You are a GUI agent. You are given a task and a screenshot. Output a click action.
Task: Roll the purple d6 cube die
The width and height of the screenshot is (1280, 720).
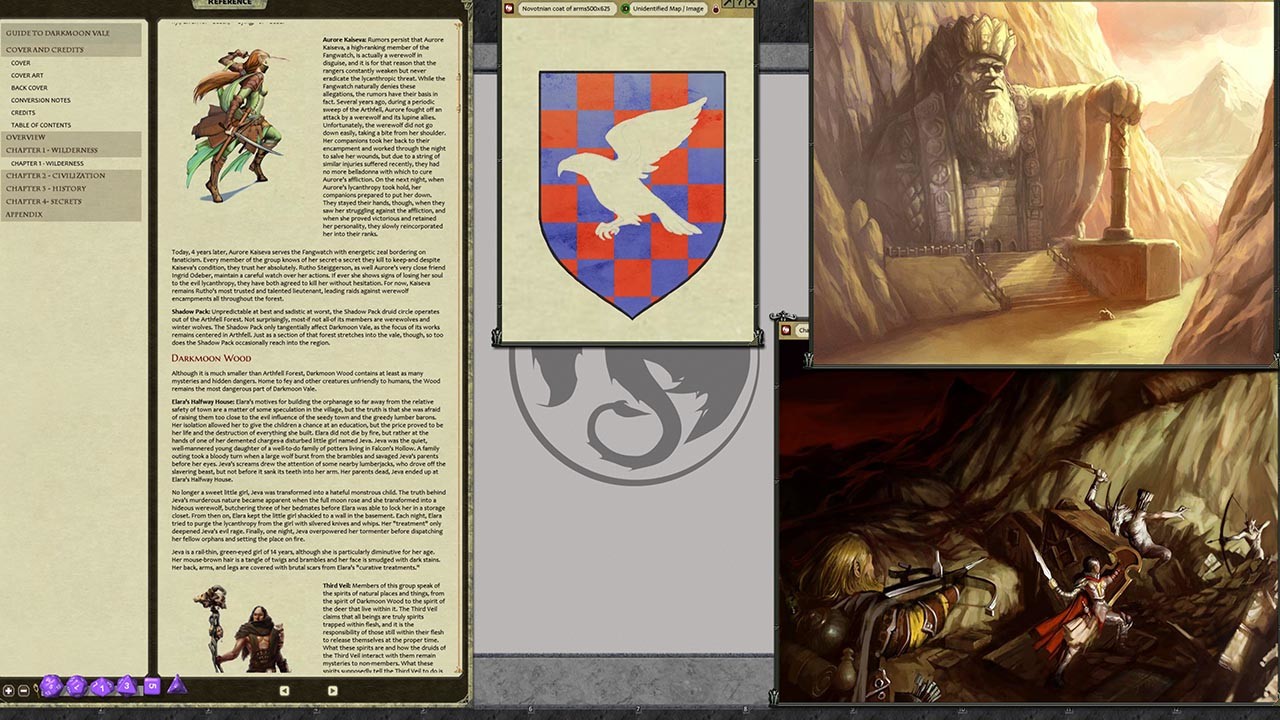[x=152, y=686]
